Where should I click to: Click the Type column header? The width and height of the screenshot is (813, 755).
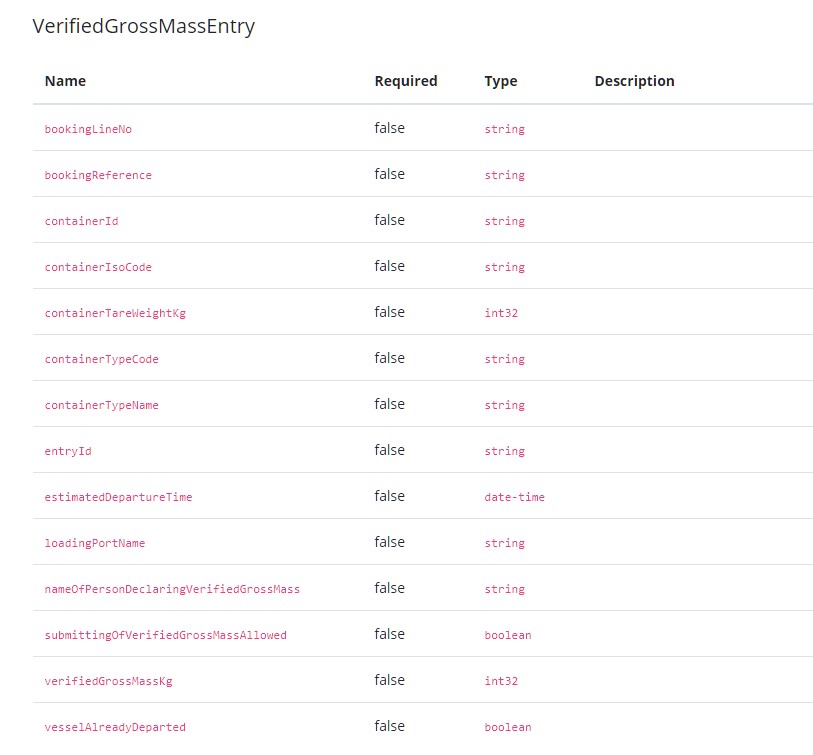[x=501, y=81]
